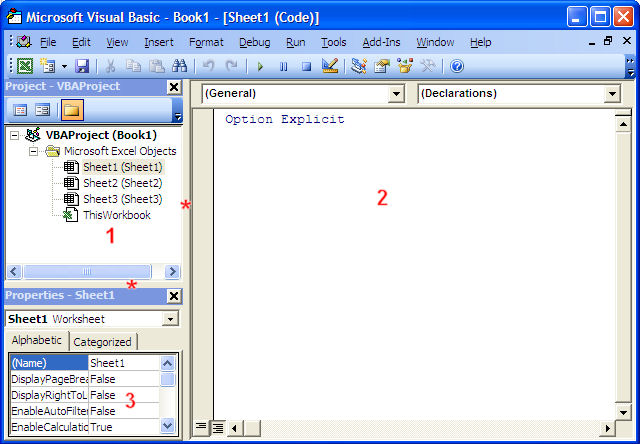Save the workbook with floppy disk icon
The width and height of the screenshot is (640, 444).
tap(82, 66)
